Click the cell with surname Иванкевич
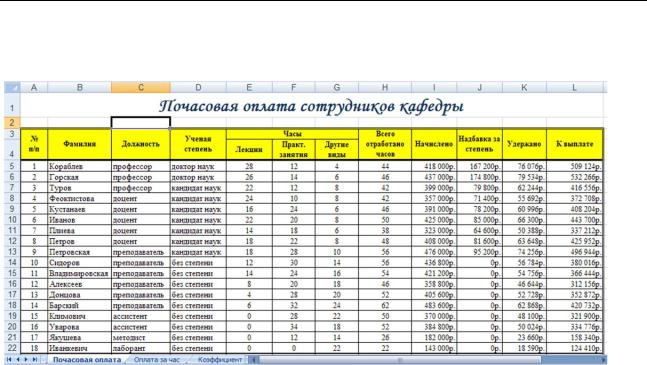This screenshot has height=365, width=647. click(79, 348)
